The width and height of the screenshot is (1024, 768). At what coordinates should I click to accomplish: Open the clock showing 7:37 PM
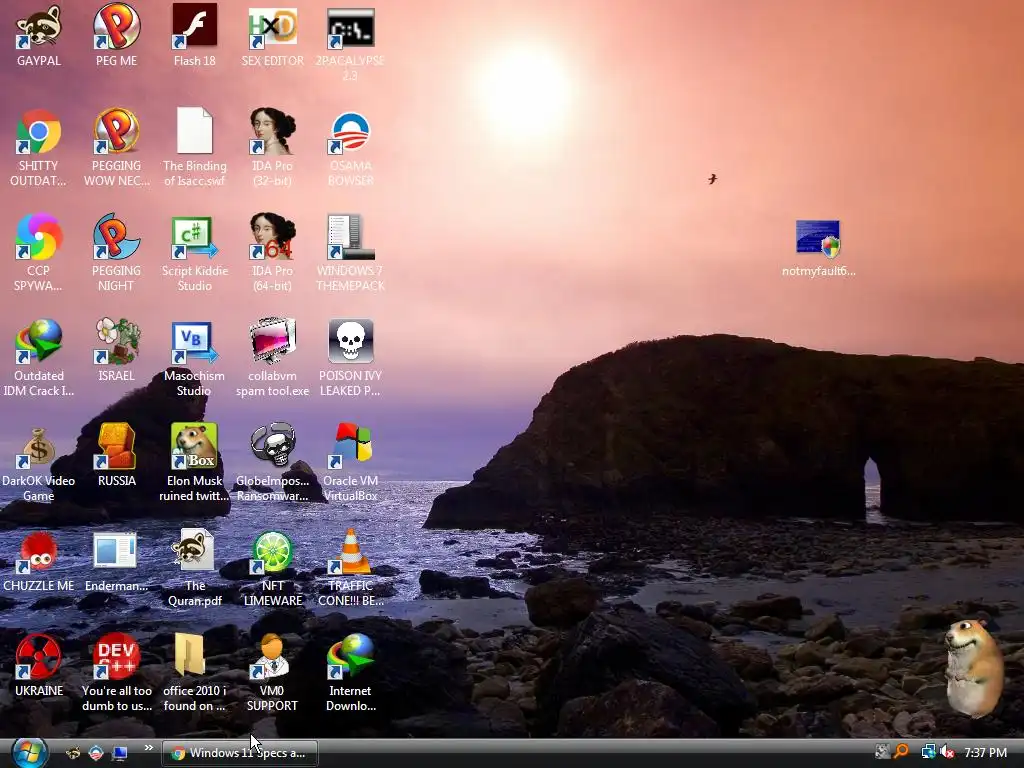985,752
